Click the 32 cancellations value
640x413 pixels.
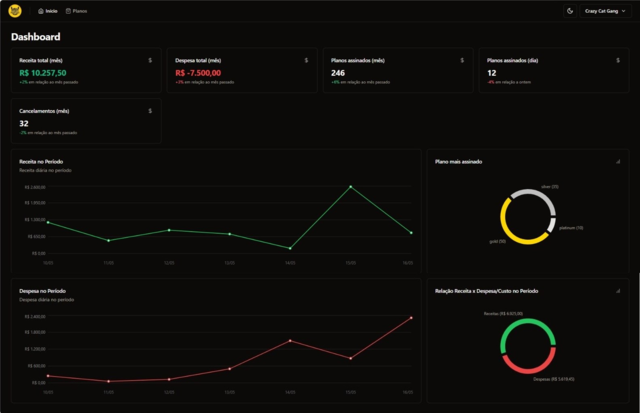(x=24, y=124)
